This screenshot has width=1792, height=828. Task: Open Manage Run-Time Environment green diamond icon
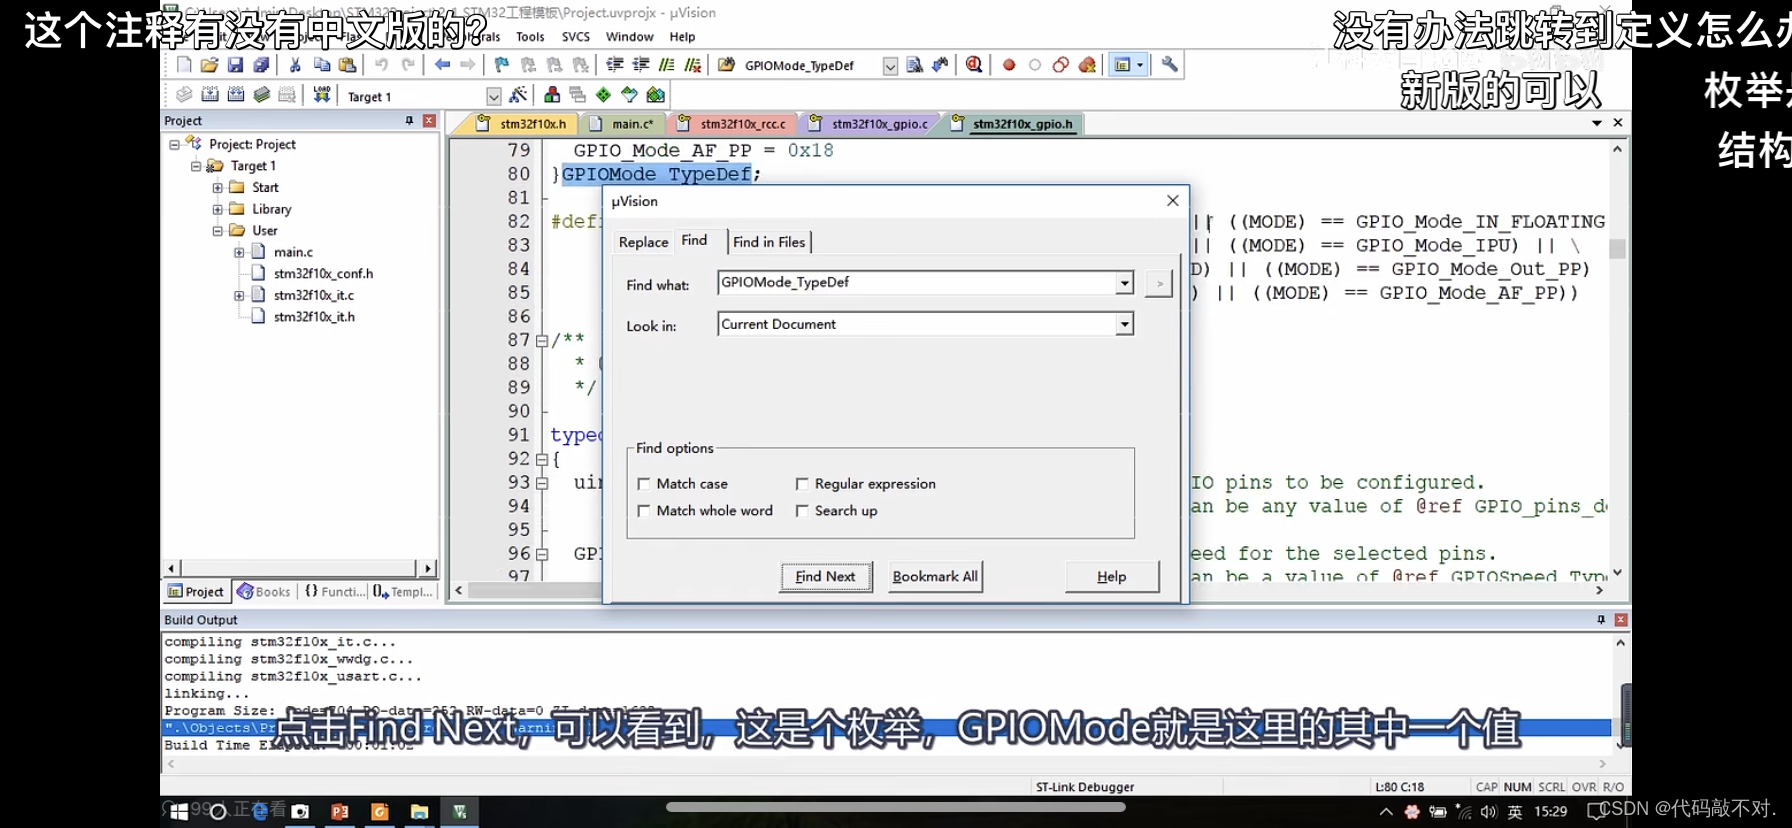[603, 95]
